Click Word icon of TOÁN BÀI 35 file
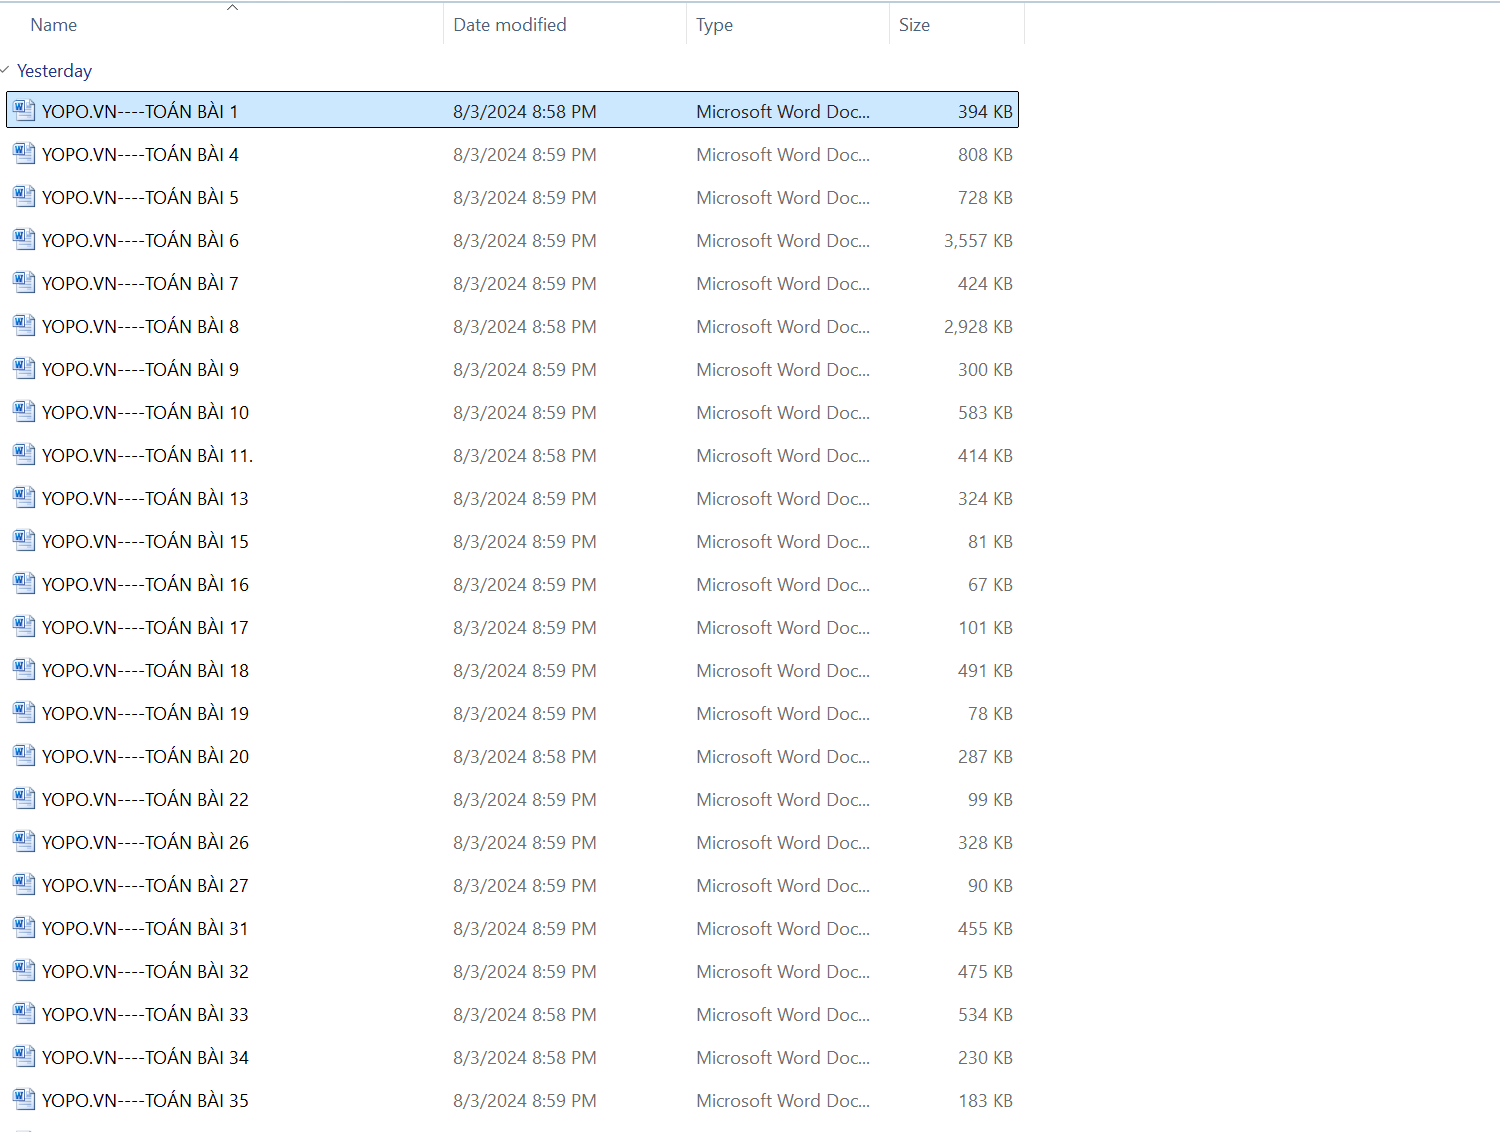Image resolution: width=1500 pixels, height=1139 pixels. pos(24,1099)
